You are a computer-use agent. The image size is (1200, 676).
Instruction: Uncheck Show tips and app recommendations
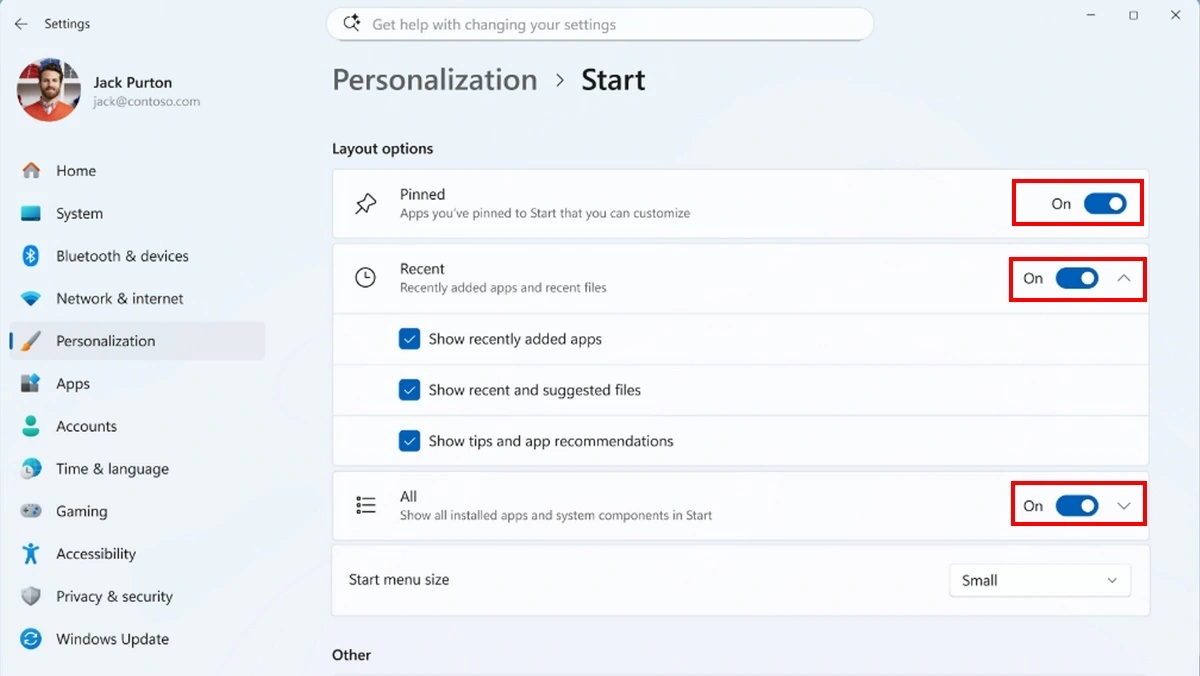[409, 441]
